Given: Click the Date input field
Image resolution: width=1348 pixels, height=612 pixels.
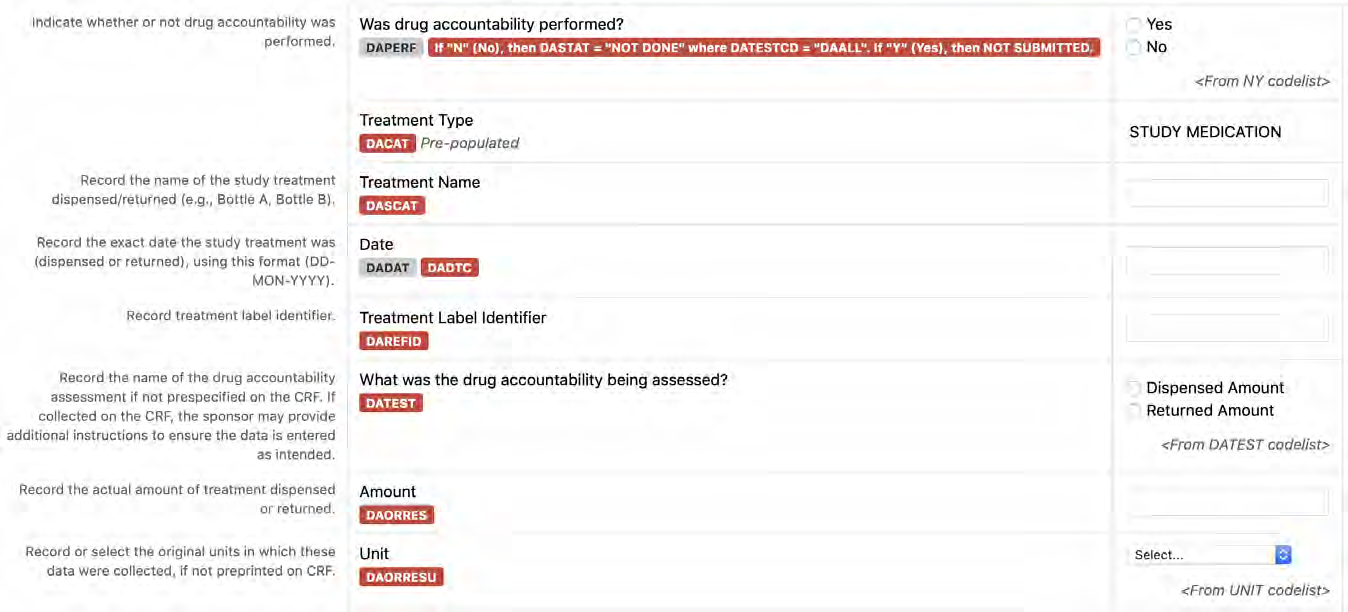Looking at the screenshot, I should click(1227, 262).
